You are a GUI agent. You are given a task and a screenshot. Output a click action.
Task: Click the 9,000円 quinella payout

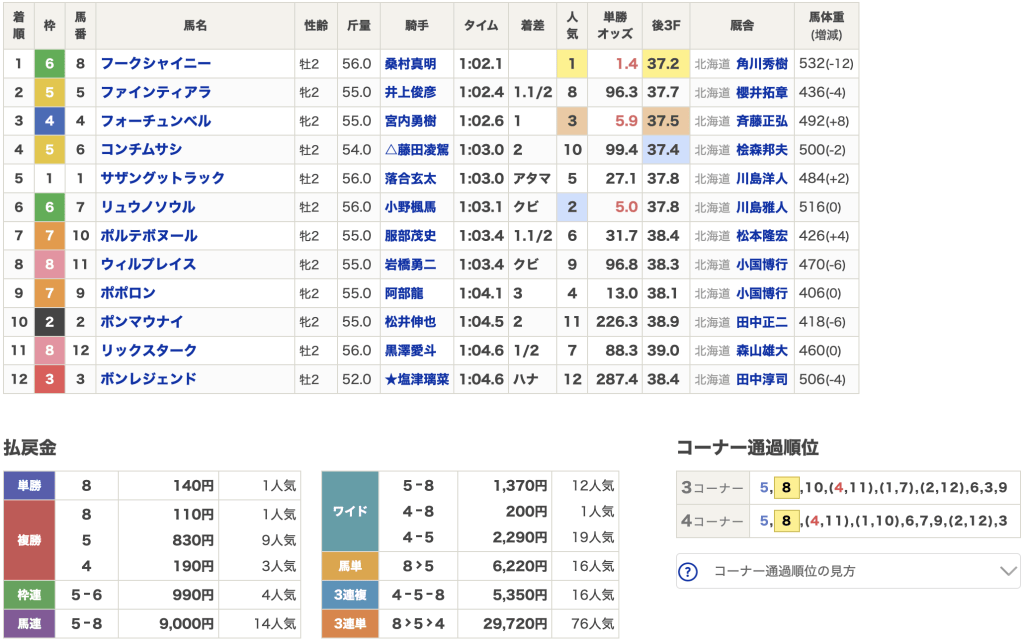tap(186, 624)
